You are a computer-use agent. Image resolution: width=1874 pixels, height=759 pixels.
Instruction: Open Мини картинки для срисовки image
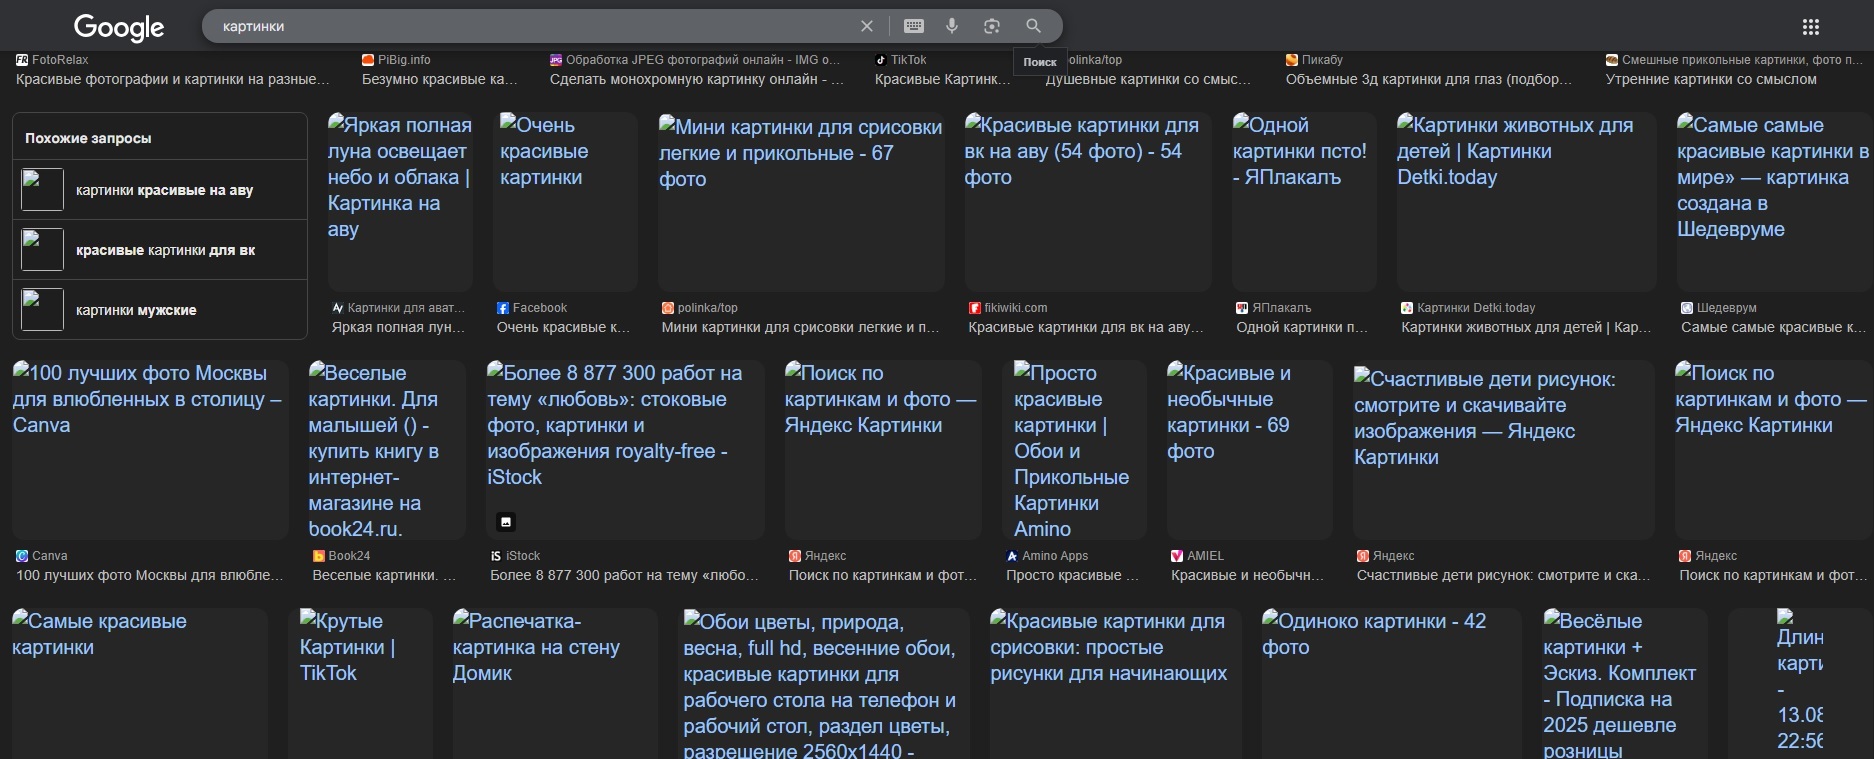(801, 202)
